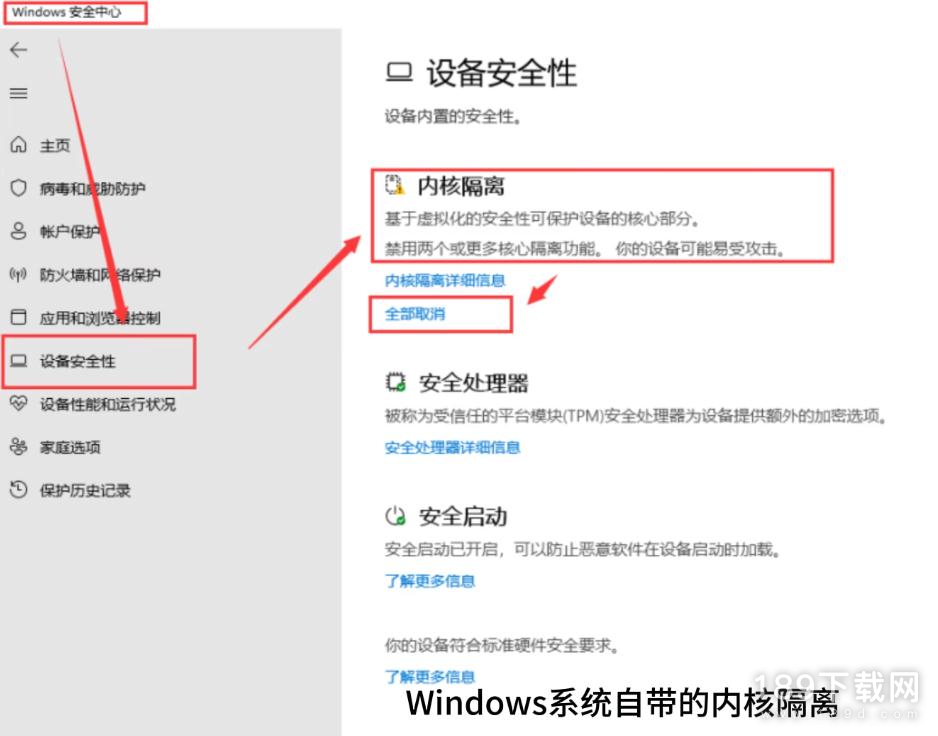Select 主页 in the sidebar
Viewport: 938px width, 736px height.
click(55, 145)
